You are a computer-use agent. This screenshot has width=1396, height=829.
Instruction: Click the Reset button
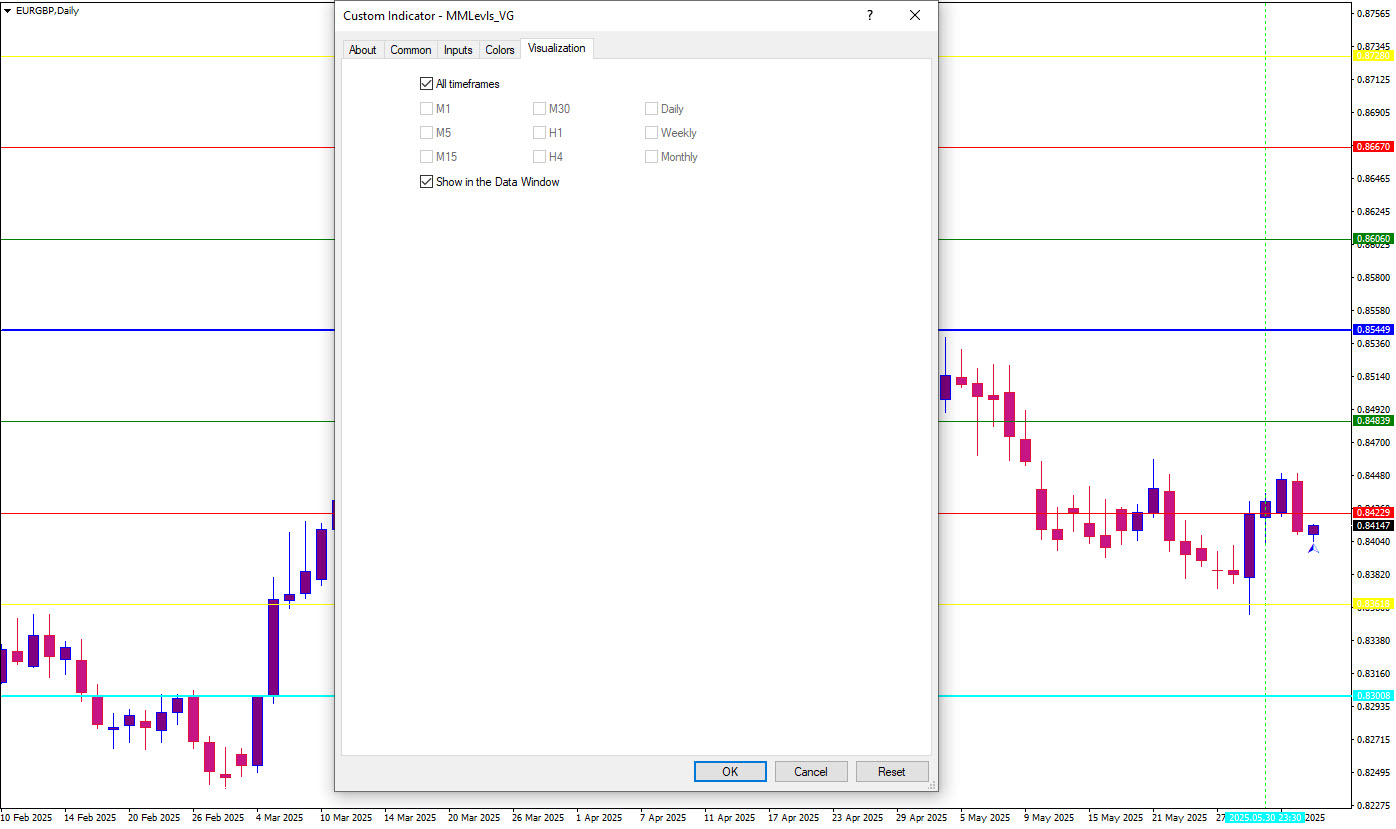(891, 771)
